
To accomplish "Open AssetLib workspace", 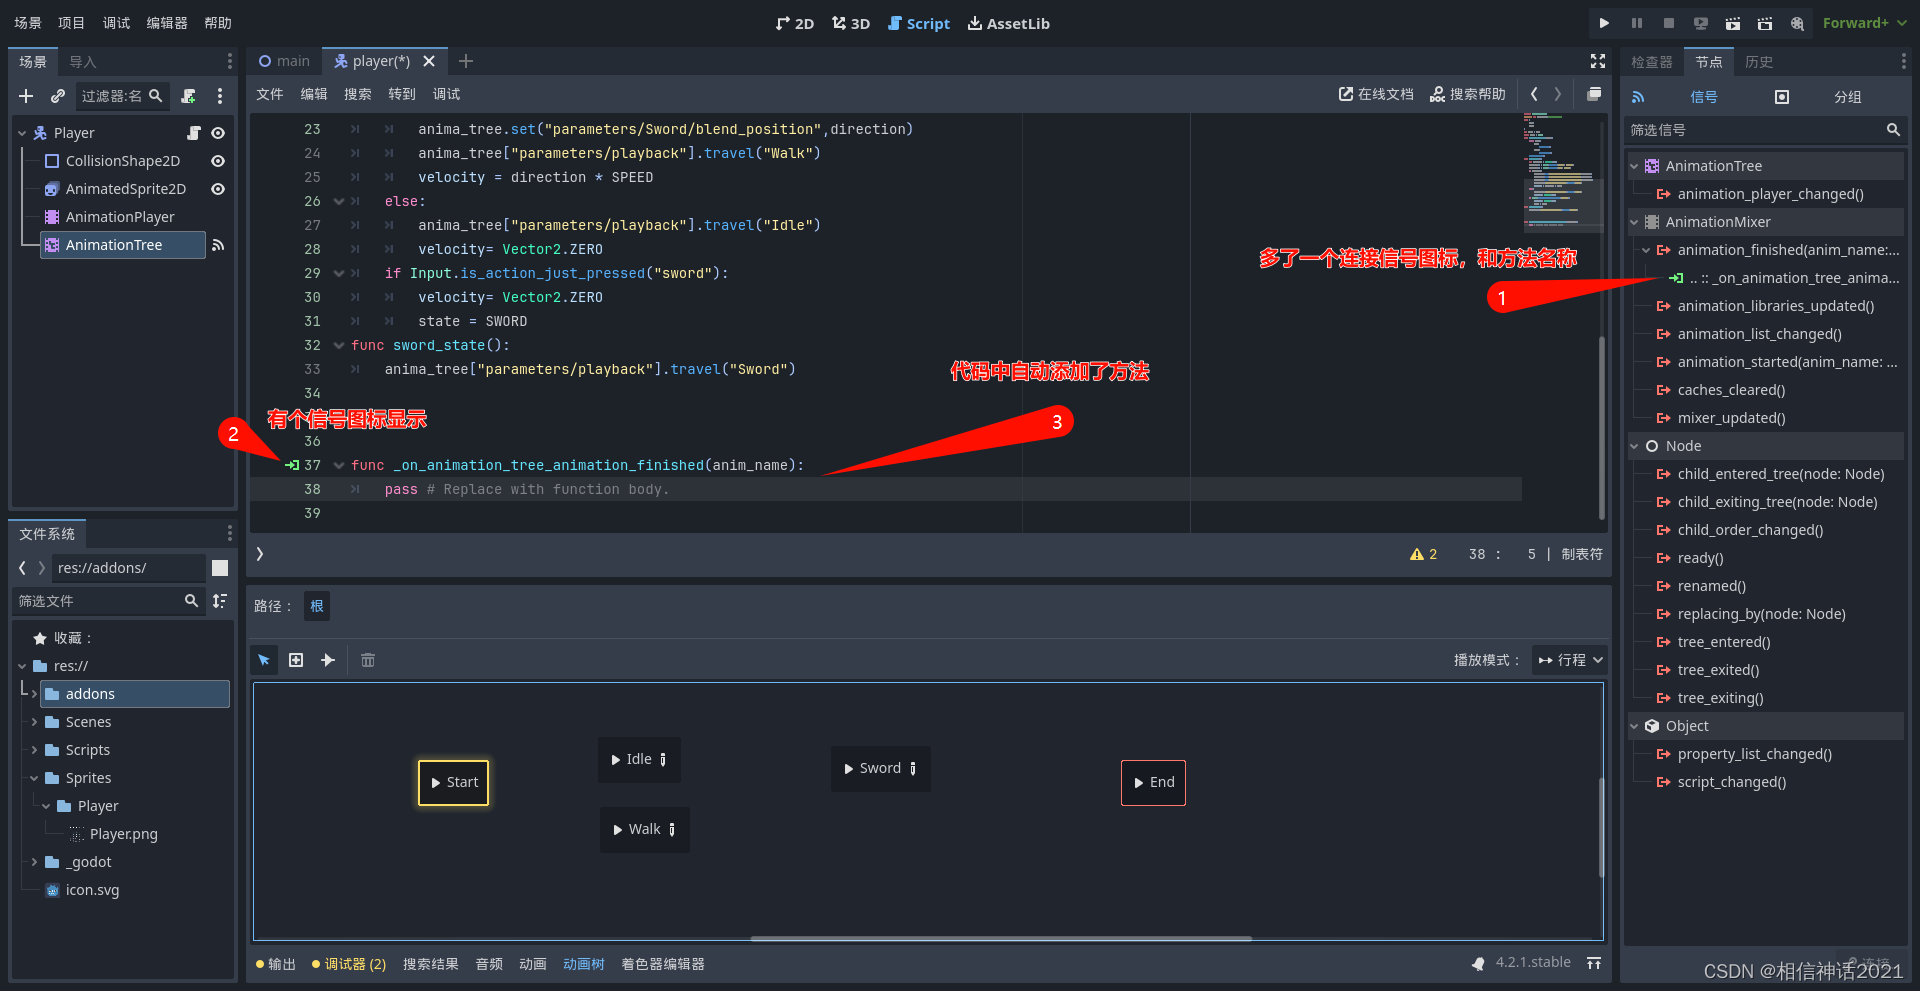I will (x=1008, y=23).
